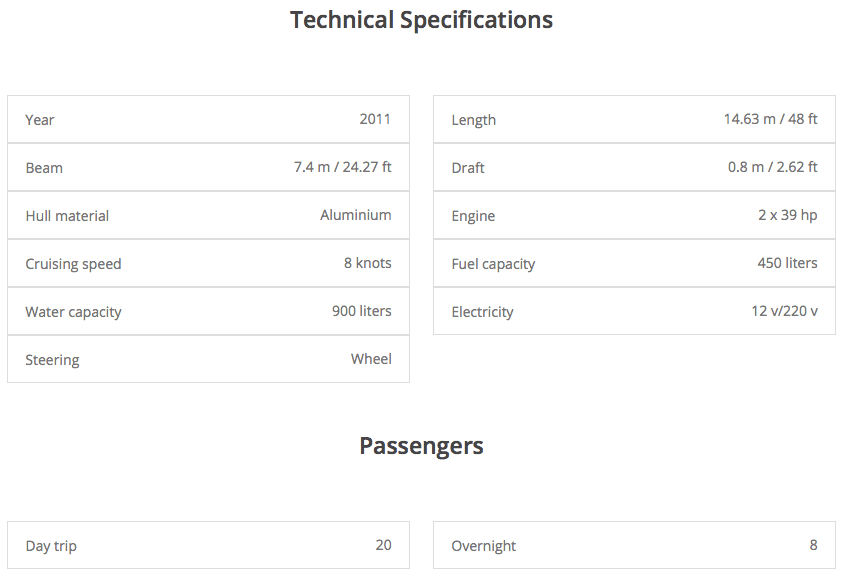
Task: Click the Steering label
Action: pyautogui.click(x=52, y=360)
